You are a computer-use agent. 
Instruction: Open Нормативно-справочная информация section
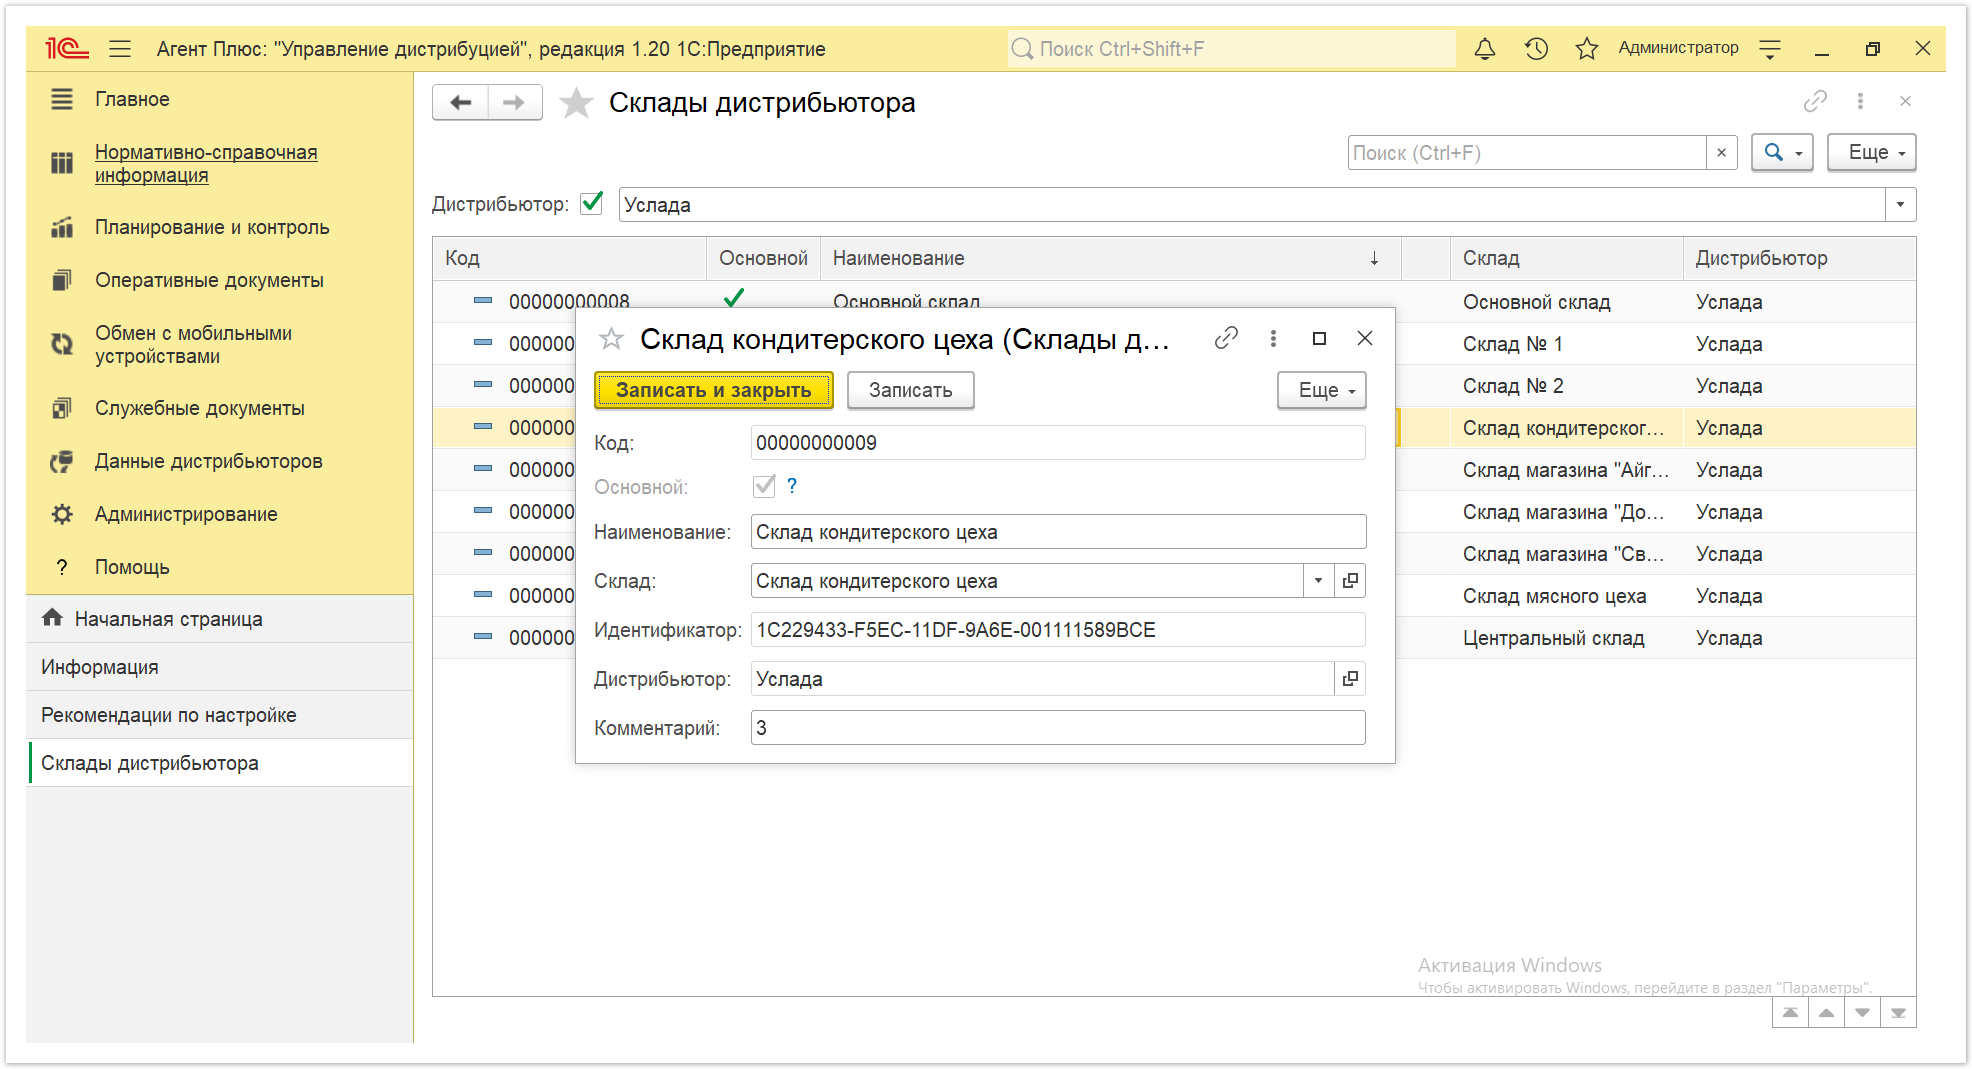click(x=206, y=163)
